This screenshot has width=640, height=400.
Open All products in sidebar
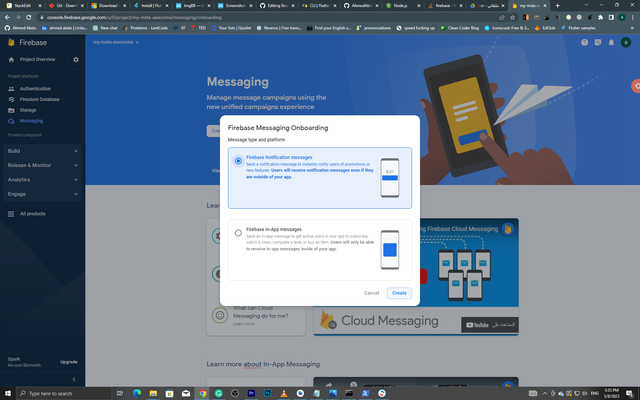[x=33, y=214]
